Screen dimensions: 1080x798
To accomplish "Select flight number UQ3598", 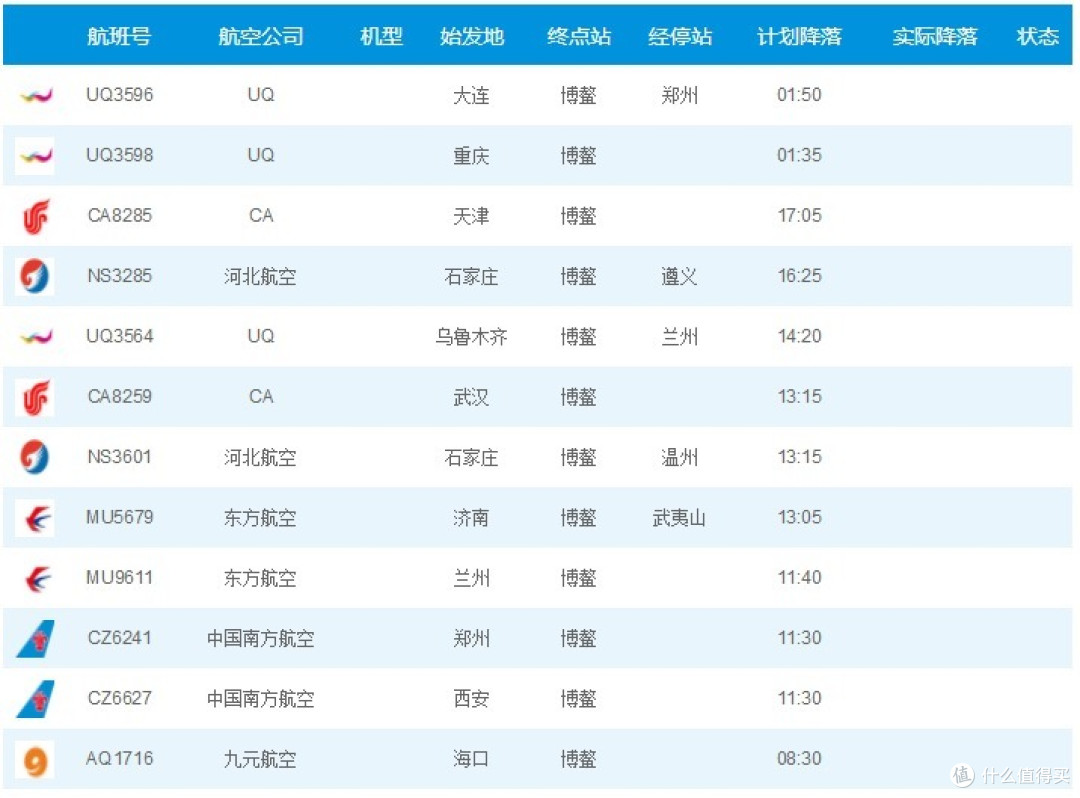I will pyautogui.click(x=119, y=156).
